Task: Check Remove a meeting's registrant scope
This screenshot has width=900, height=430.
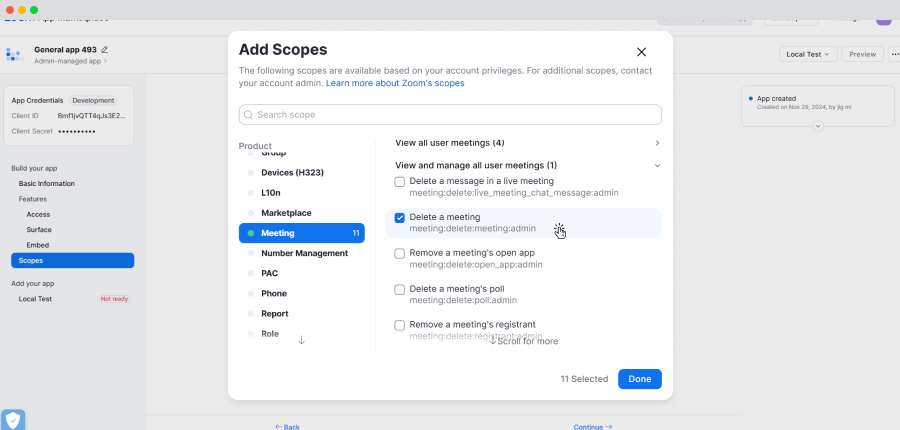Action: [x=399, y=326]
